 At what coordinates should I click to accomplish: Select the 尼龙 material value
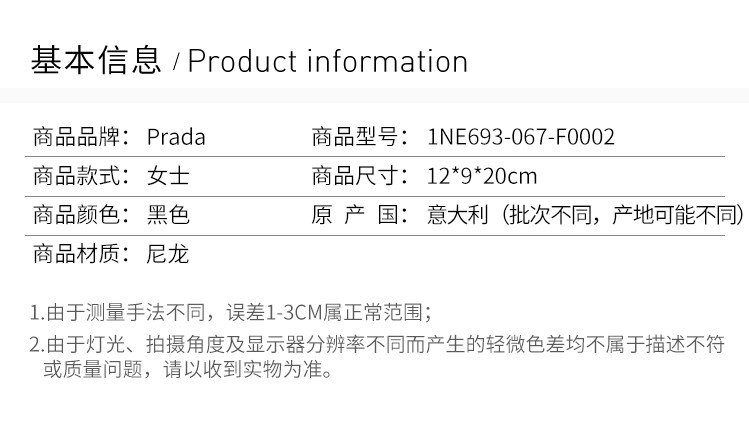tap(168, 254)
